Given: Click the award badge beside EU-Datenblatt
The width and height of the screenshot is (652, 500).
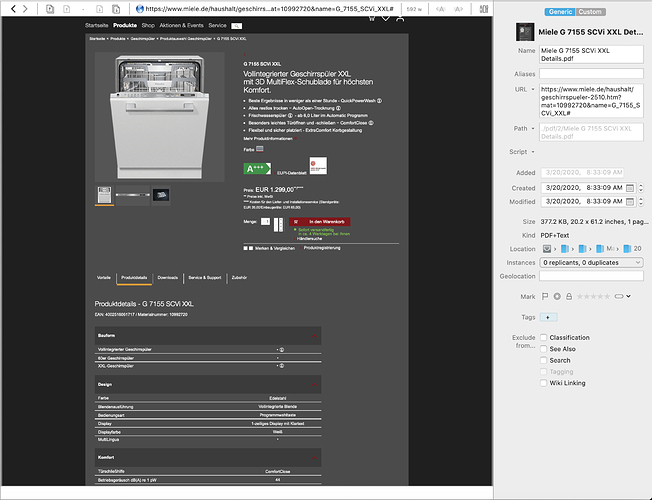Looking at the screenshot, I should [x=318, y=166].
